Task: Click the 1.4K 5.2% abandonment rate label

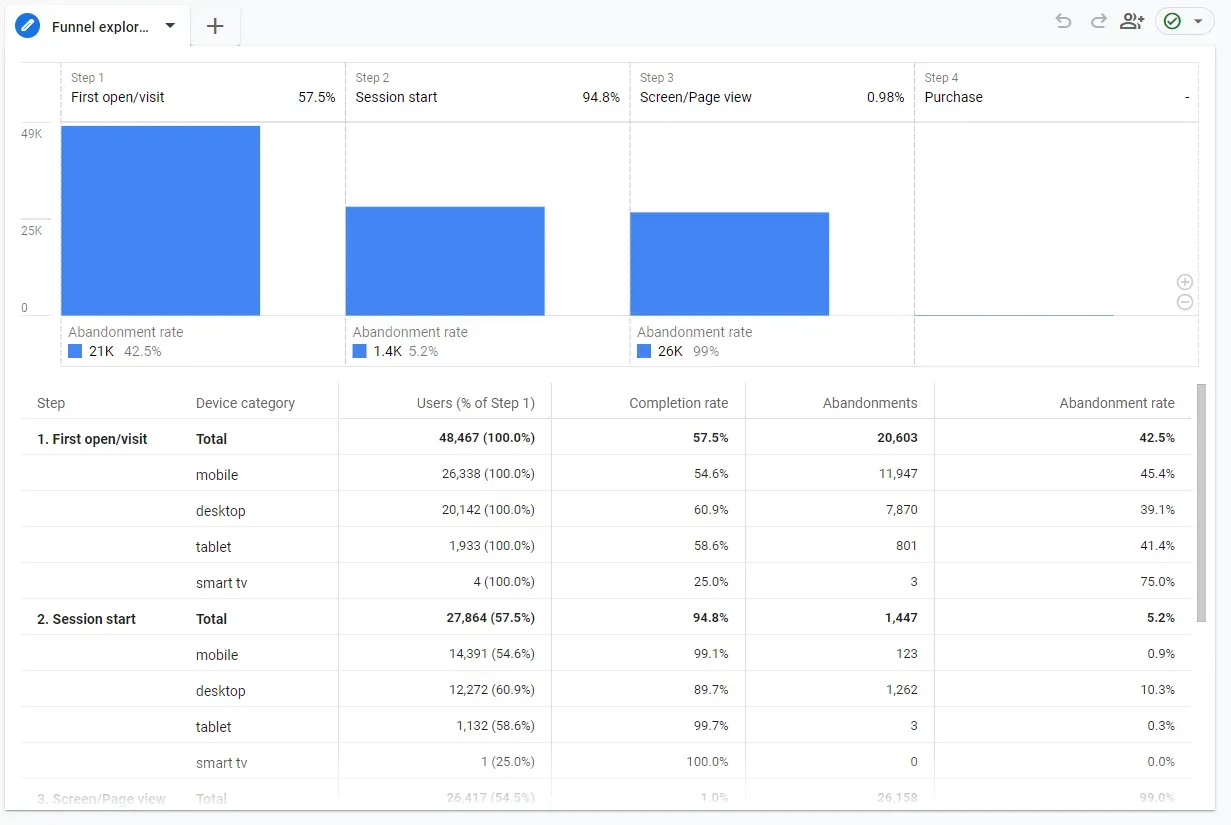Action: (405, 351)
